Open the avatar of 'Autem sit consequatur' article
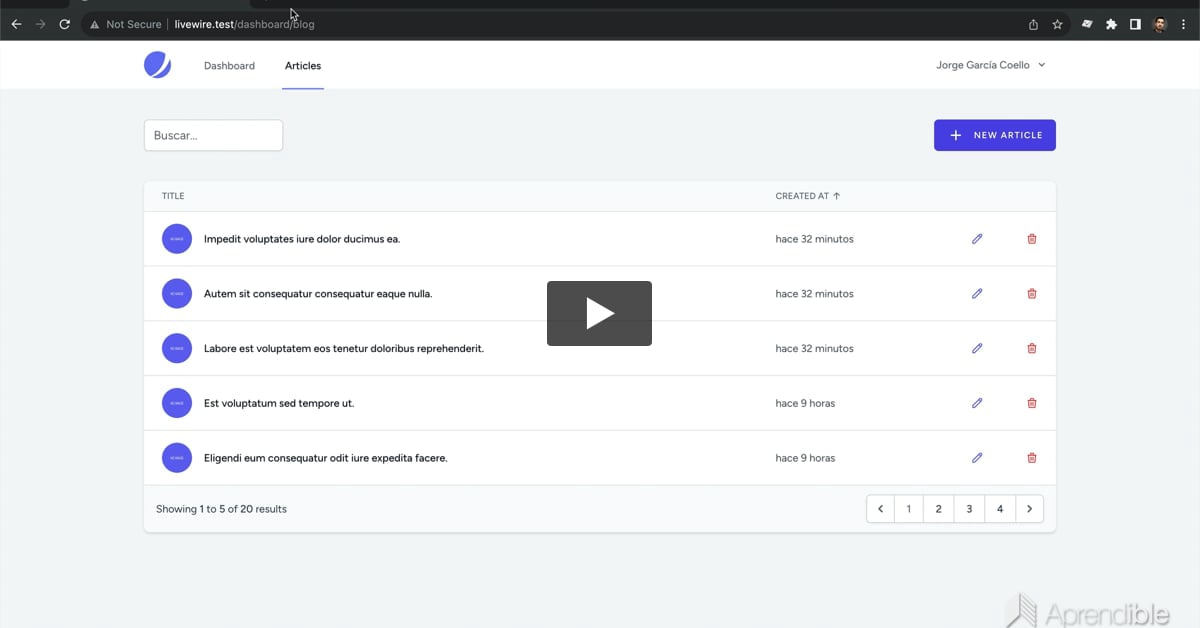The image size is (1200, 628). click(x=177, y=294)
